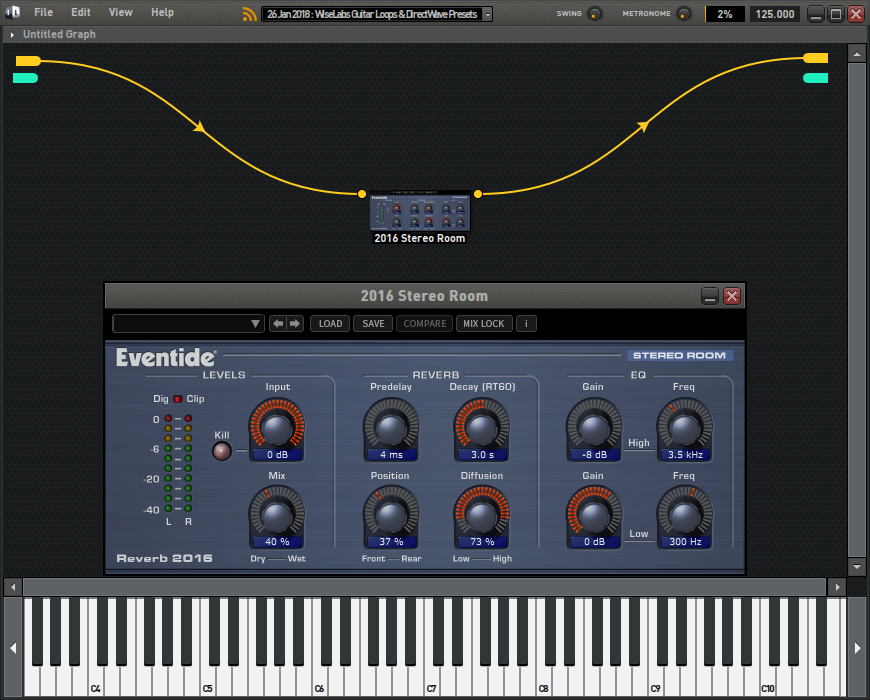870x700 pixels.
Task: Go to next preset arrow
Action: click(295, 323)
